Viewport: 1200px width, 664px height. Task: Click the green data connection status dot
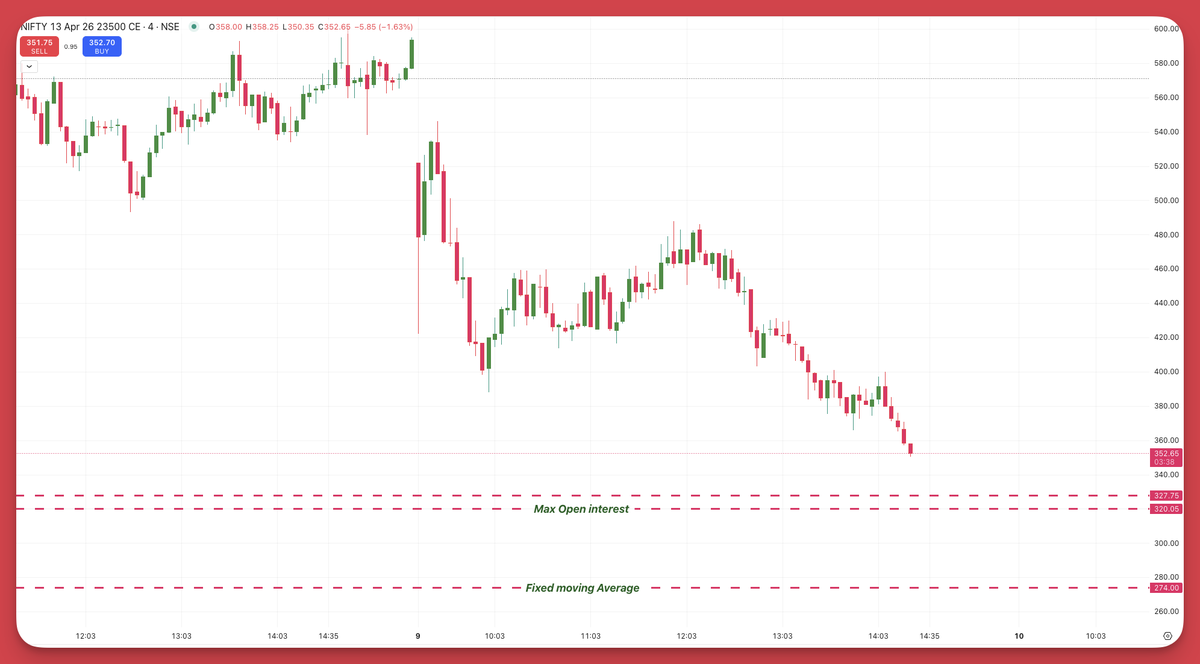193,27
